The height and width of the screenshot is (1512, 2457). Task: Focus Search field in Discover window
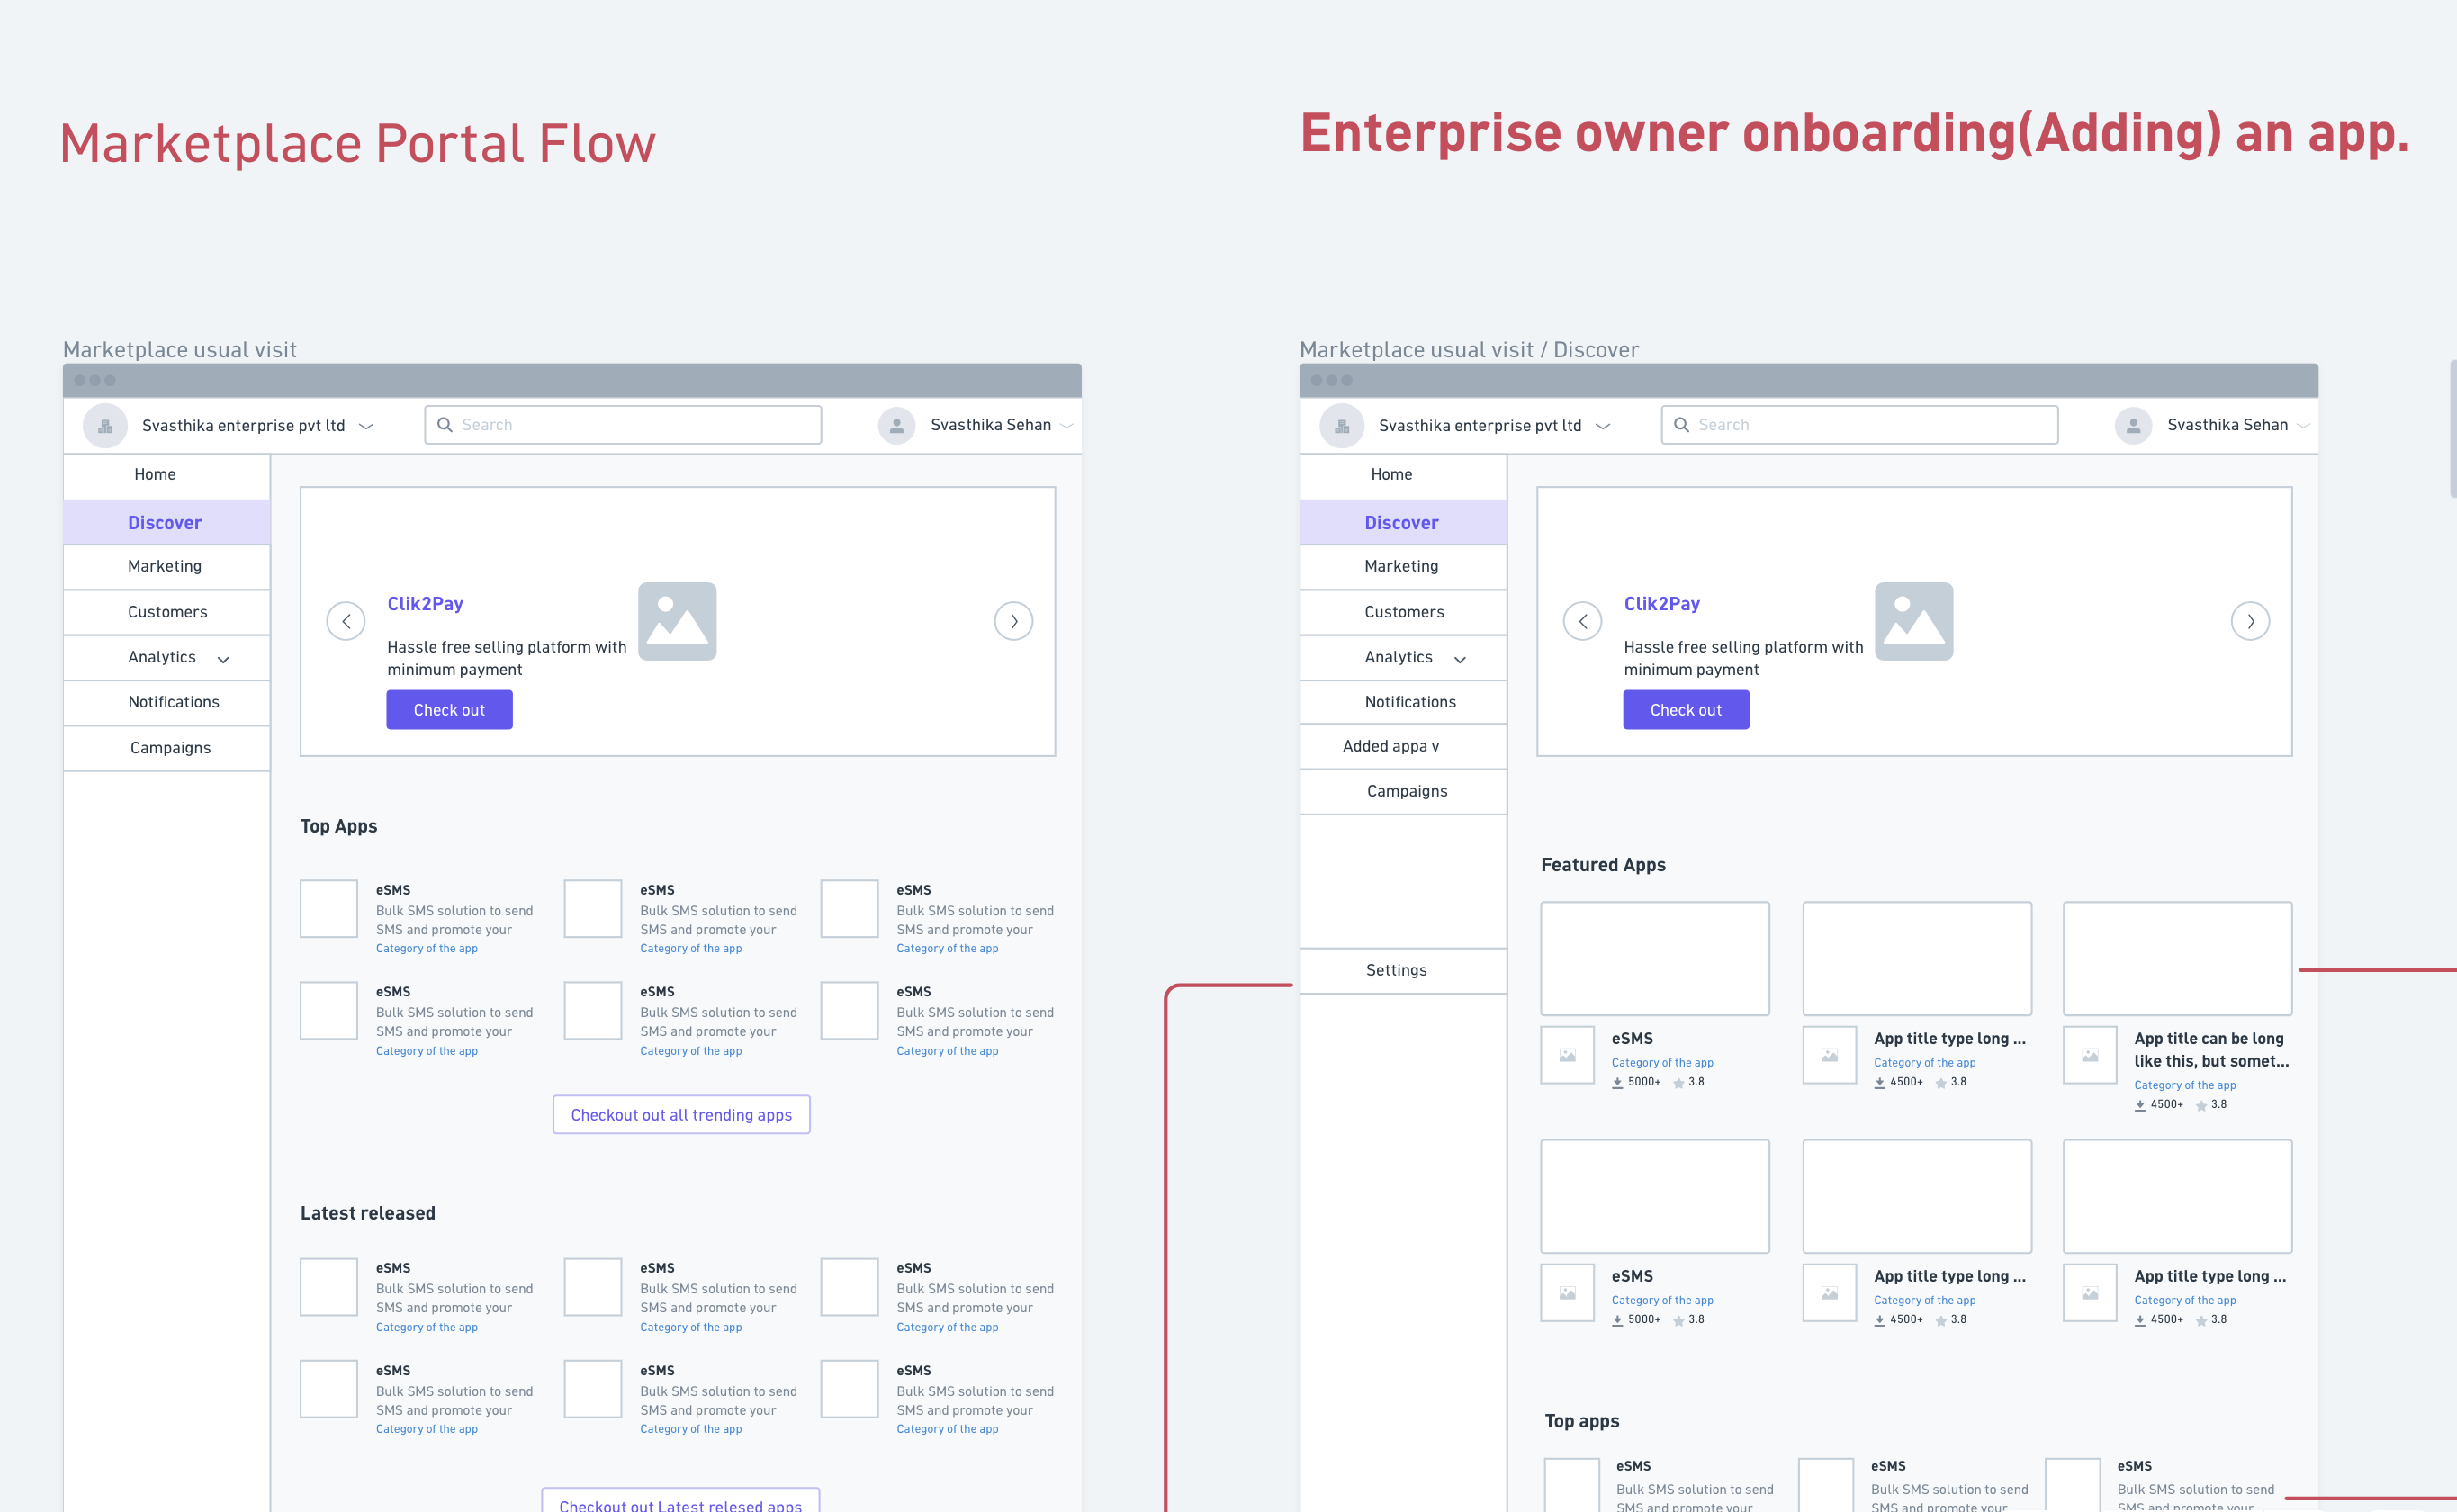tap(1860, 425)
